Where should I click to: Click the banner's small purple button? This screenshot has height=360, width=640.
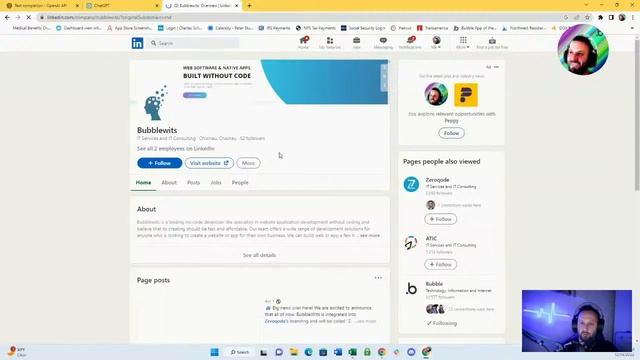(x=195, y=95)
